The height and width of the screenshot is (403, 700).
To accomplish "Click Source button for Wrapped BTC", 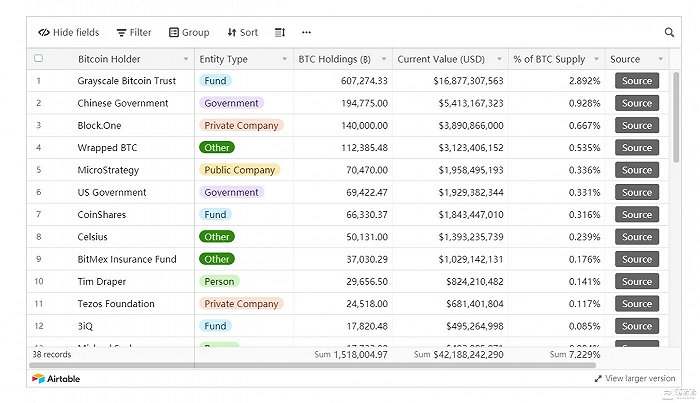I will (637, 148).
